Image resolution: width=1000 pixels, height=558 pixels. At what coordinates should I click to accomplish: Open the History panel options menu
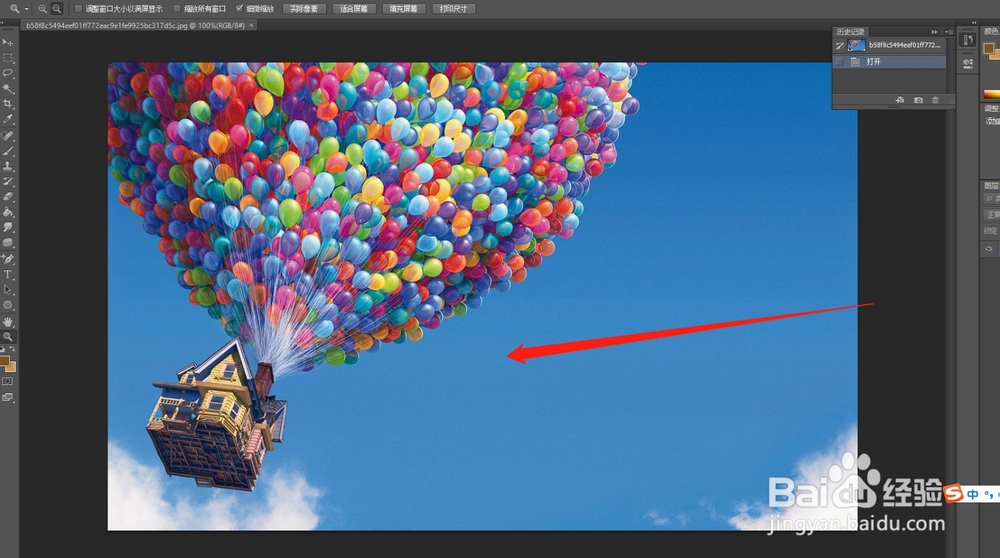tap(949, 31)
